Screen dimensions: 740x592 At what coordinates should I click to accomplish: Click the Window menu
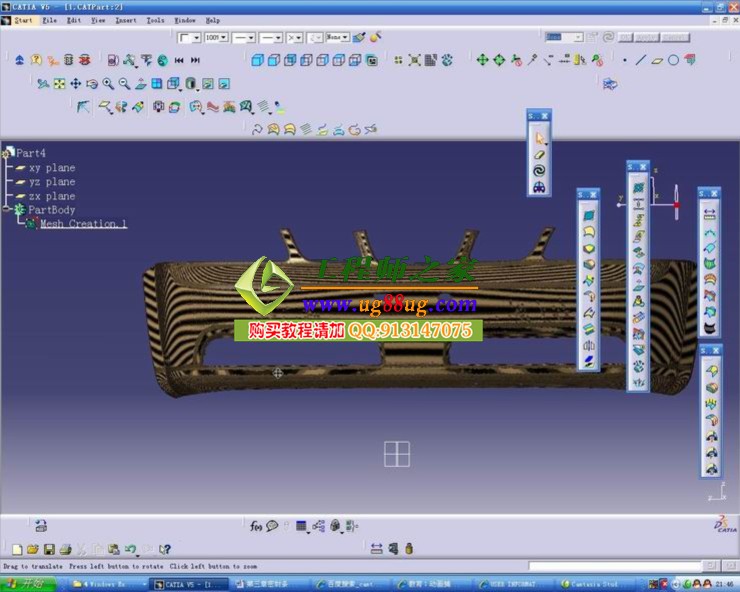point(185,20)
